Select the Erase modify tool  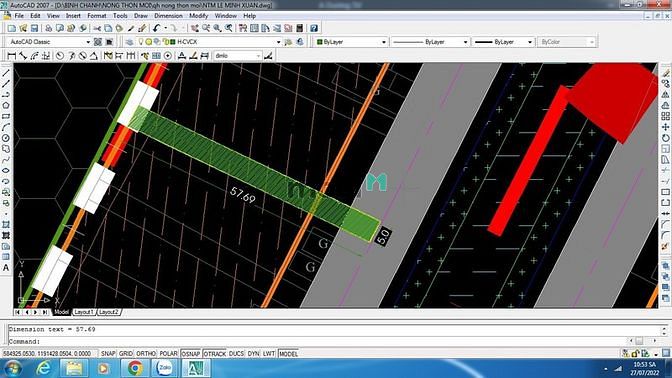click(665, 73)
